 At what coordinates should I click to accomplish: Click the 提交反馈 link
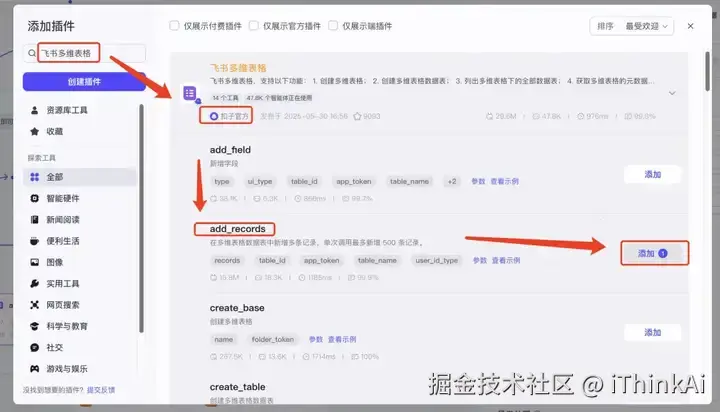(101, 390)
